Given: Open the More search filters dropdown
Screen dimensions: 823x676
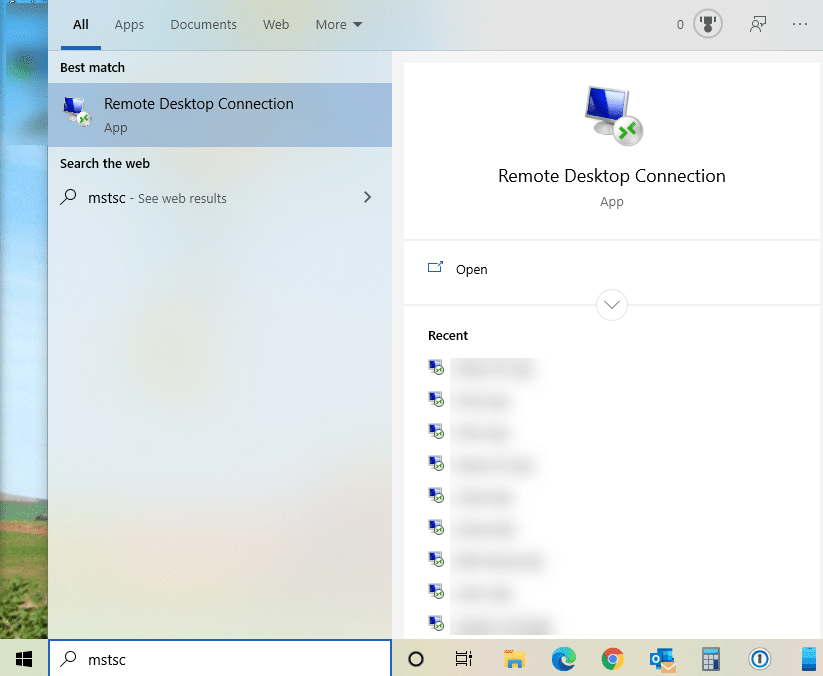Looking at the screenshot, I should tap(338, 24).
